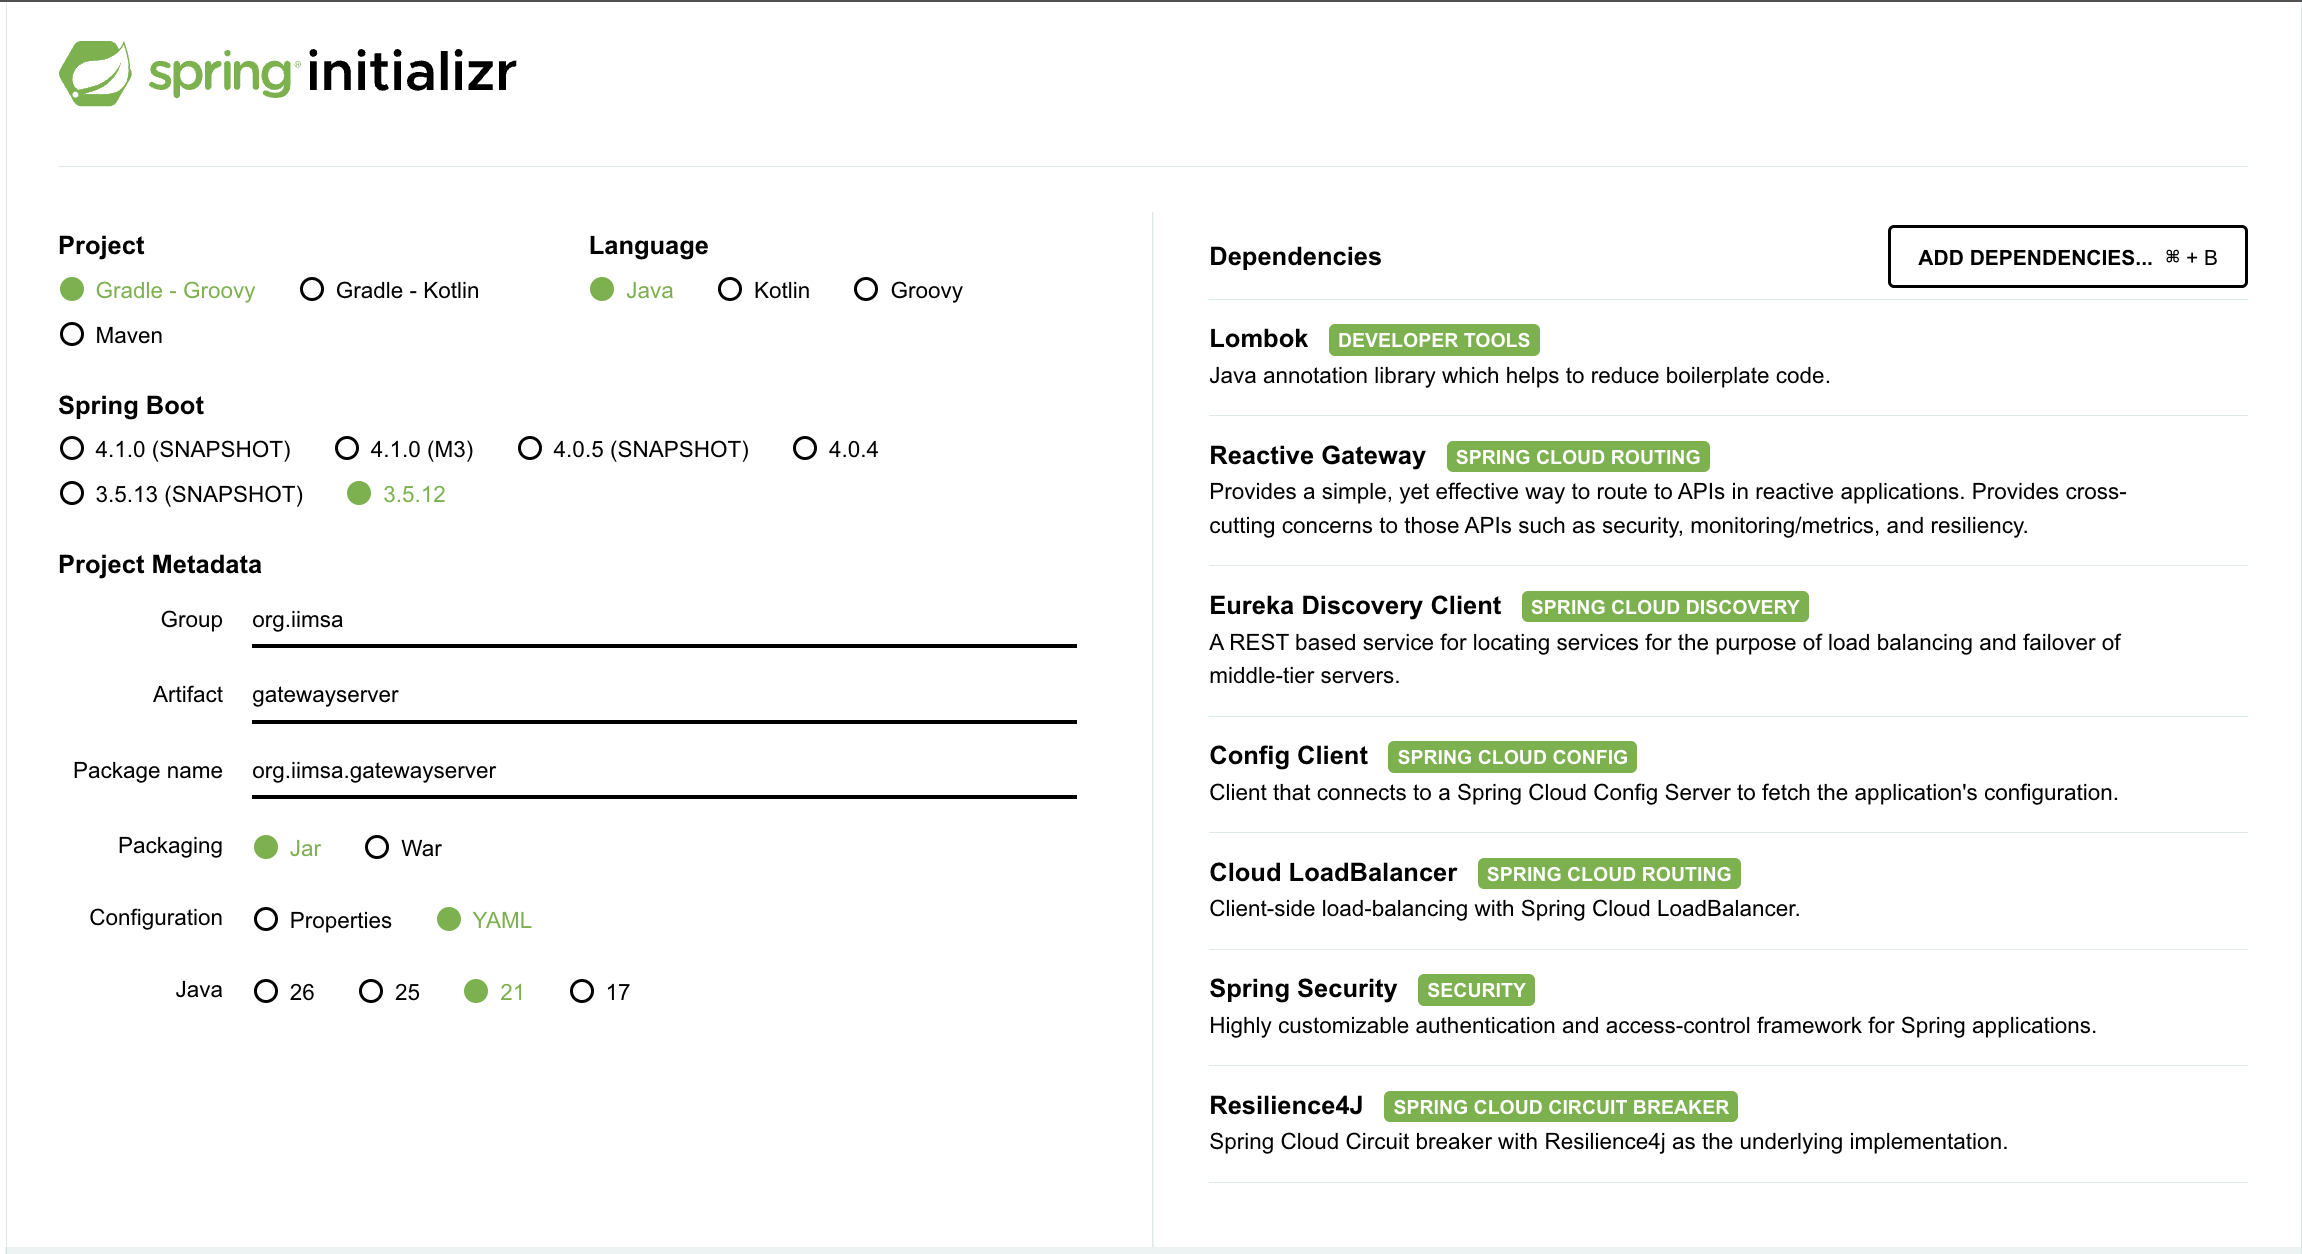The height and width of the screenshot is (1254, 2302).
Task: Choose Kotlin as the language
Action: 730,290
